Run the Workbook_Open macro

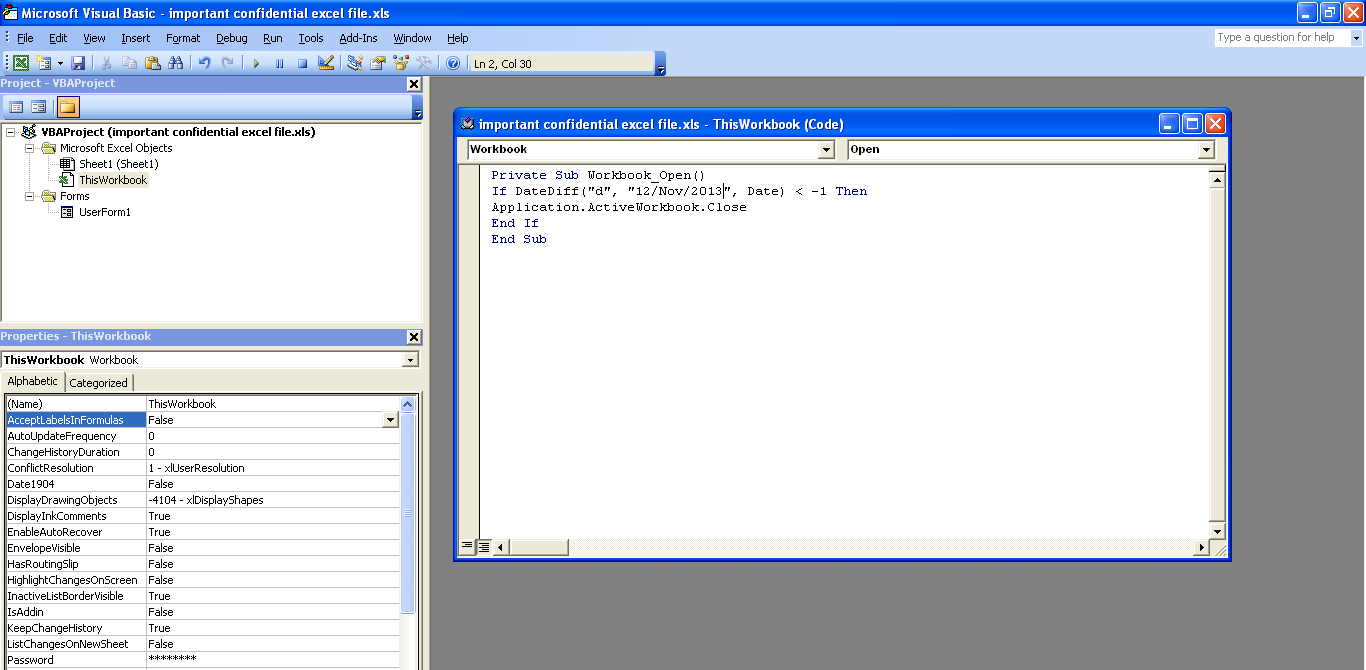coord(256,62)
